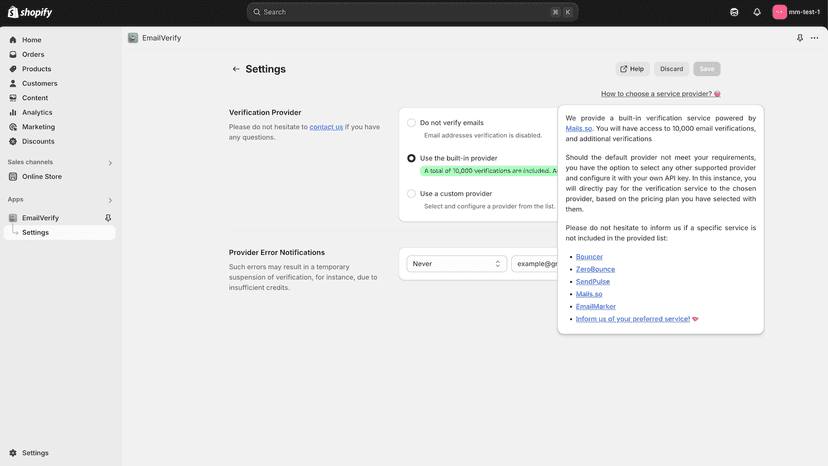Open the Bouncer provider link
This screenshot has height=466, width=828.
tap(589, 257)
